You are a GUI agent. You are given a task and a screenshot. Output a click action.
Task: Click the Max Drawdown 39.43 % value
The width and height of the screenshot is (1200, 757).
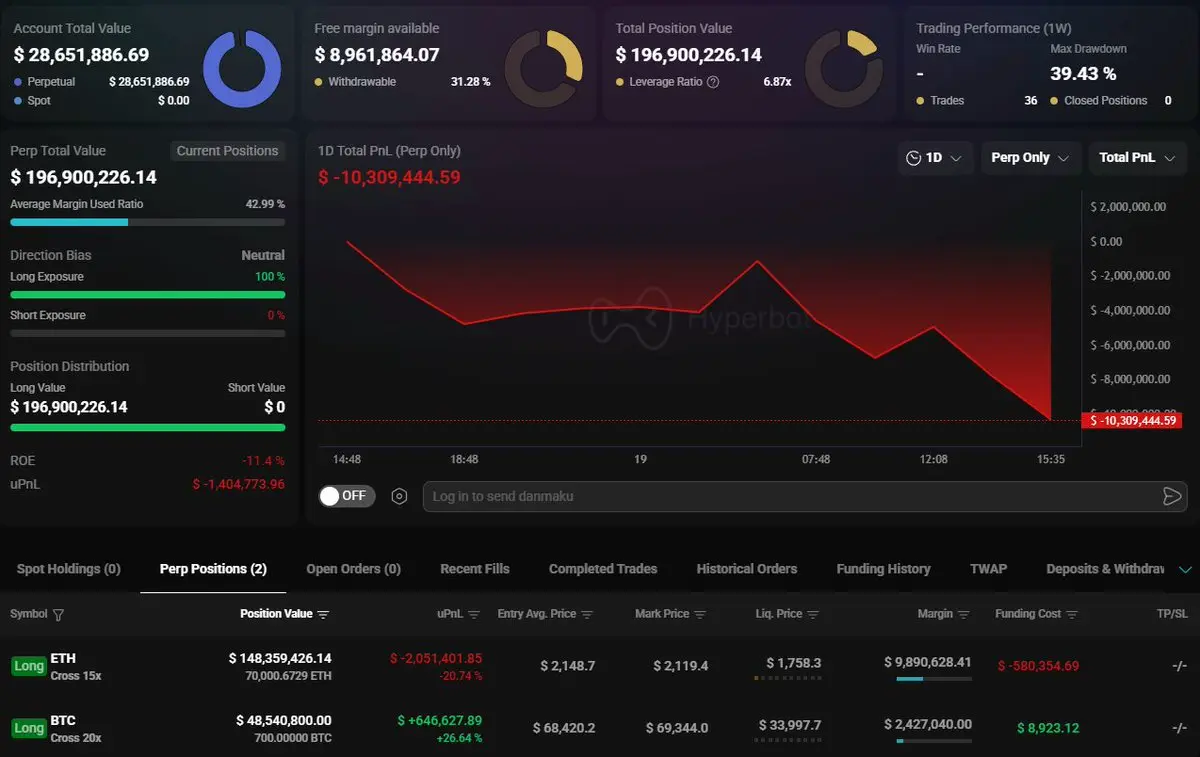(1083, 73)
